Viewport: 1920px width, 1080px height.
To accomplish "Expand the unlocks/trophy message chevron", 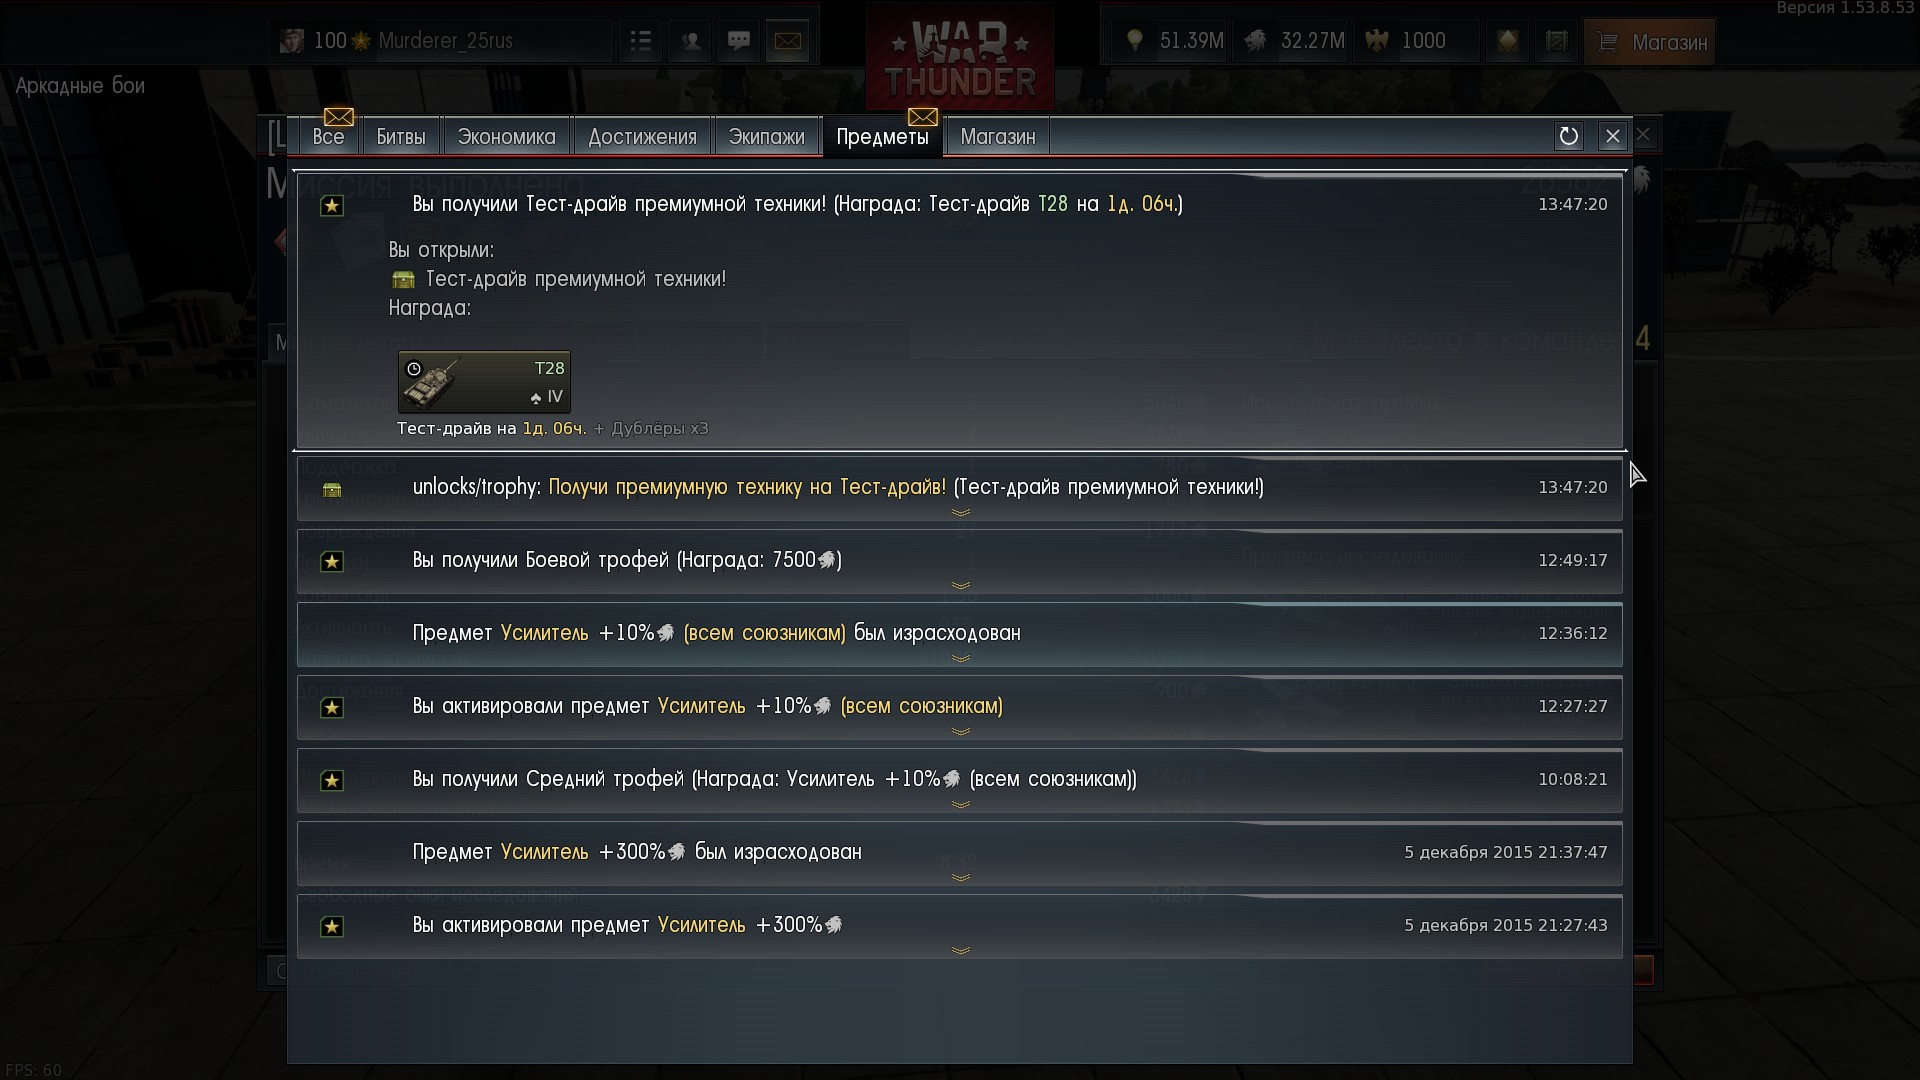I will pos(961,512).
